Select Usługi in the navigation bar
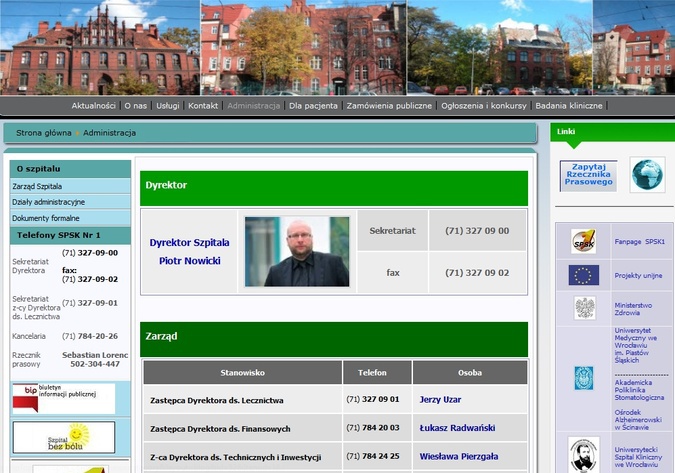Image resolution: width=675 pixels, height=473 pixels. (167, 106)
